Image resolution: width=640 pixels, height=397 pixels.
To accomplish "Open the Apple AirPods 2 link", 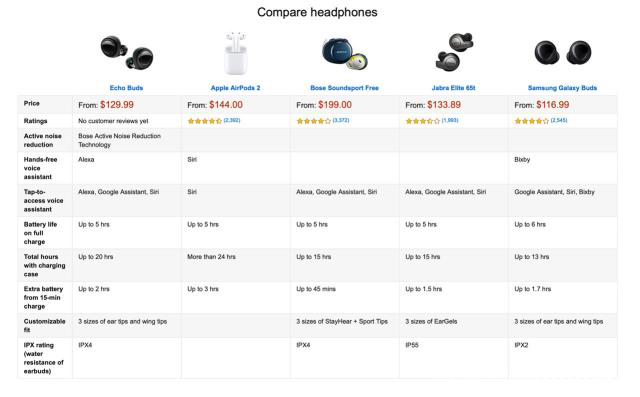I will coord(235,88).
